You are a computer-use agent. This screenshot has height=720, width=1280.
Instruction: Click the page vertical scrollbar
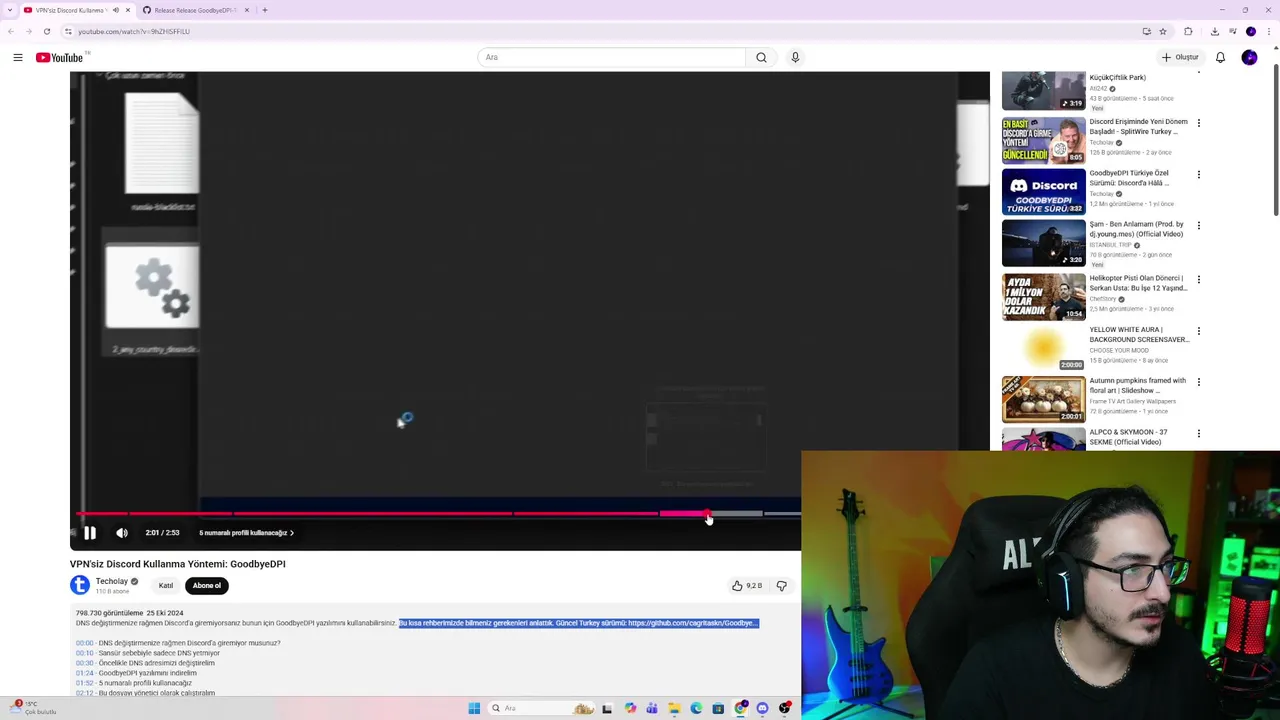point(1275,140)
